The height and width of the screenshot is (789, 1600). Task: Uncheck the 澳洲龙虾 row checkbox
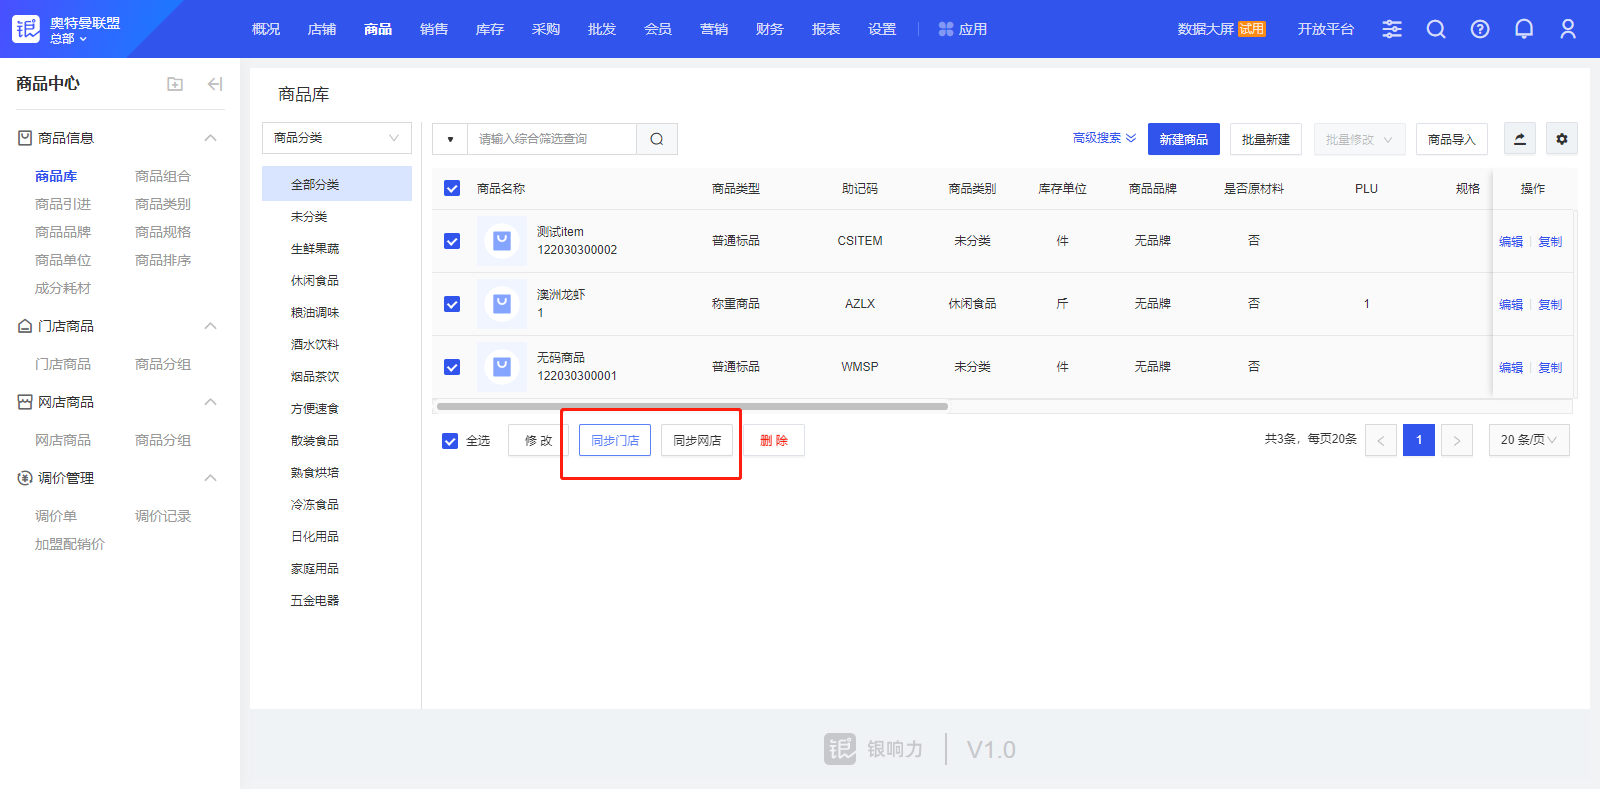tap(452, 304)
